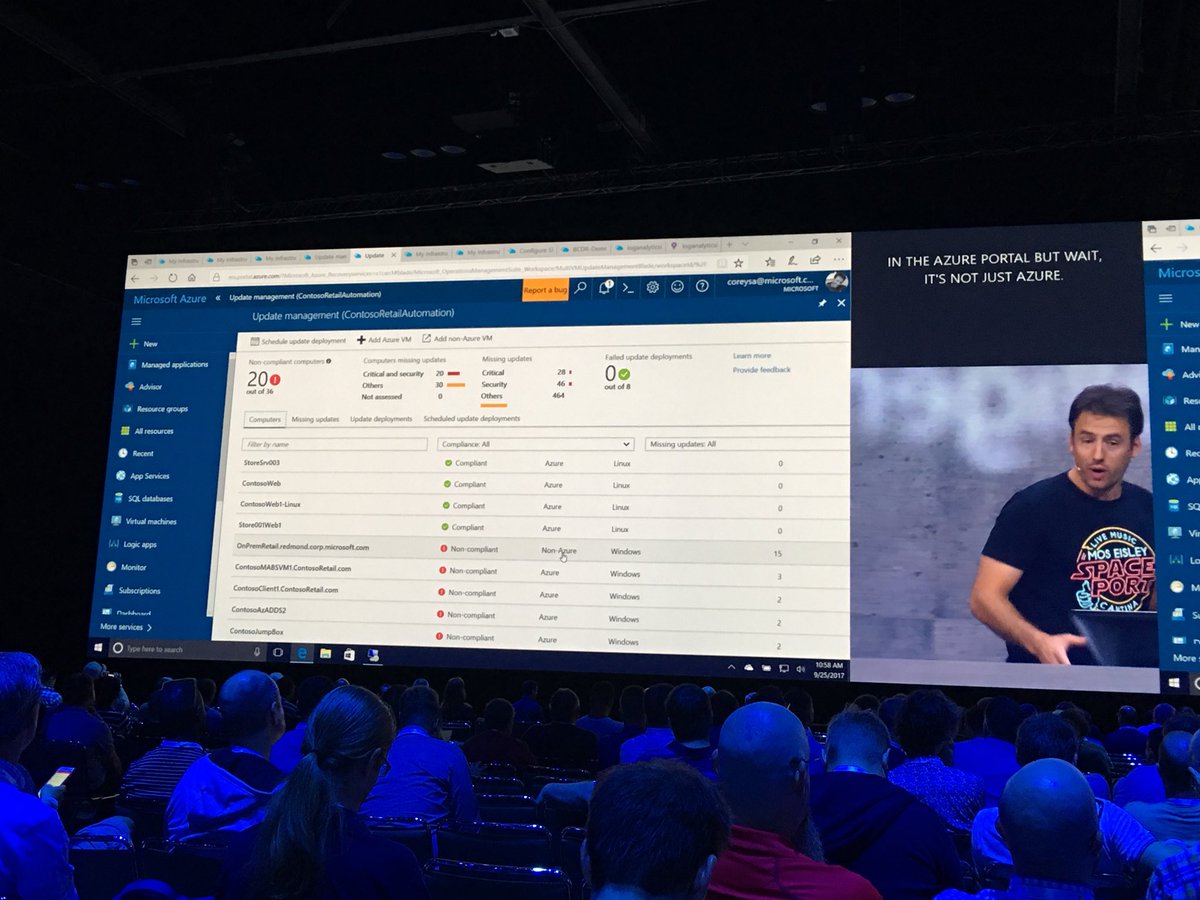1200x900 pixels.
Task: Open the Recent clock icon
Action: [122, 453]
